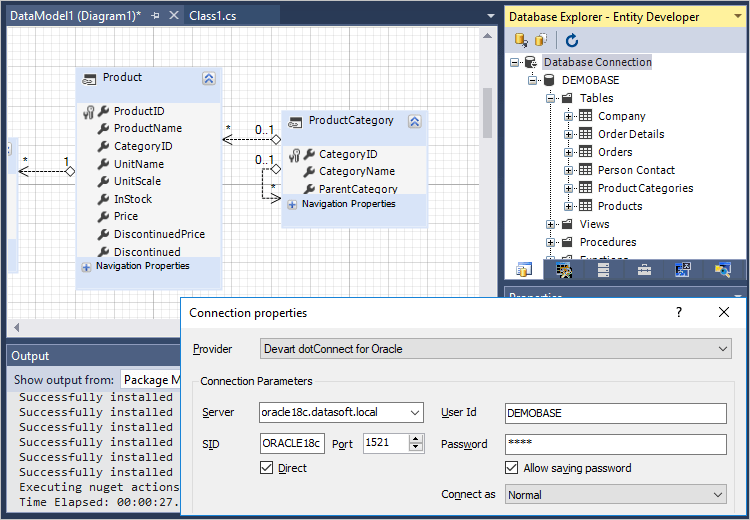Expand the ProductCategories table node
This screenshot has width=750, height=520.
[x=568, y=188]
